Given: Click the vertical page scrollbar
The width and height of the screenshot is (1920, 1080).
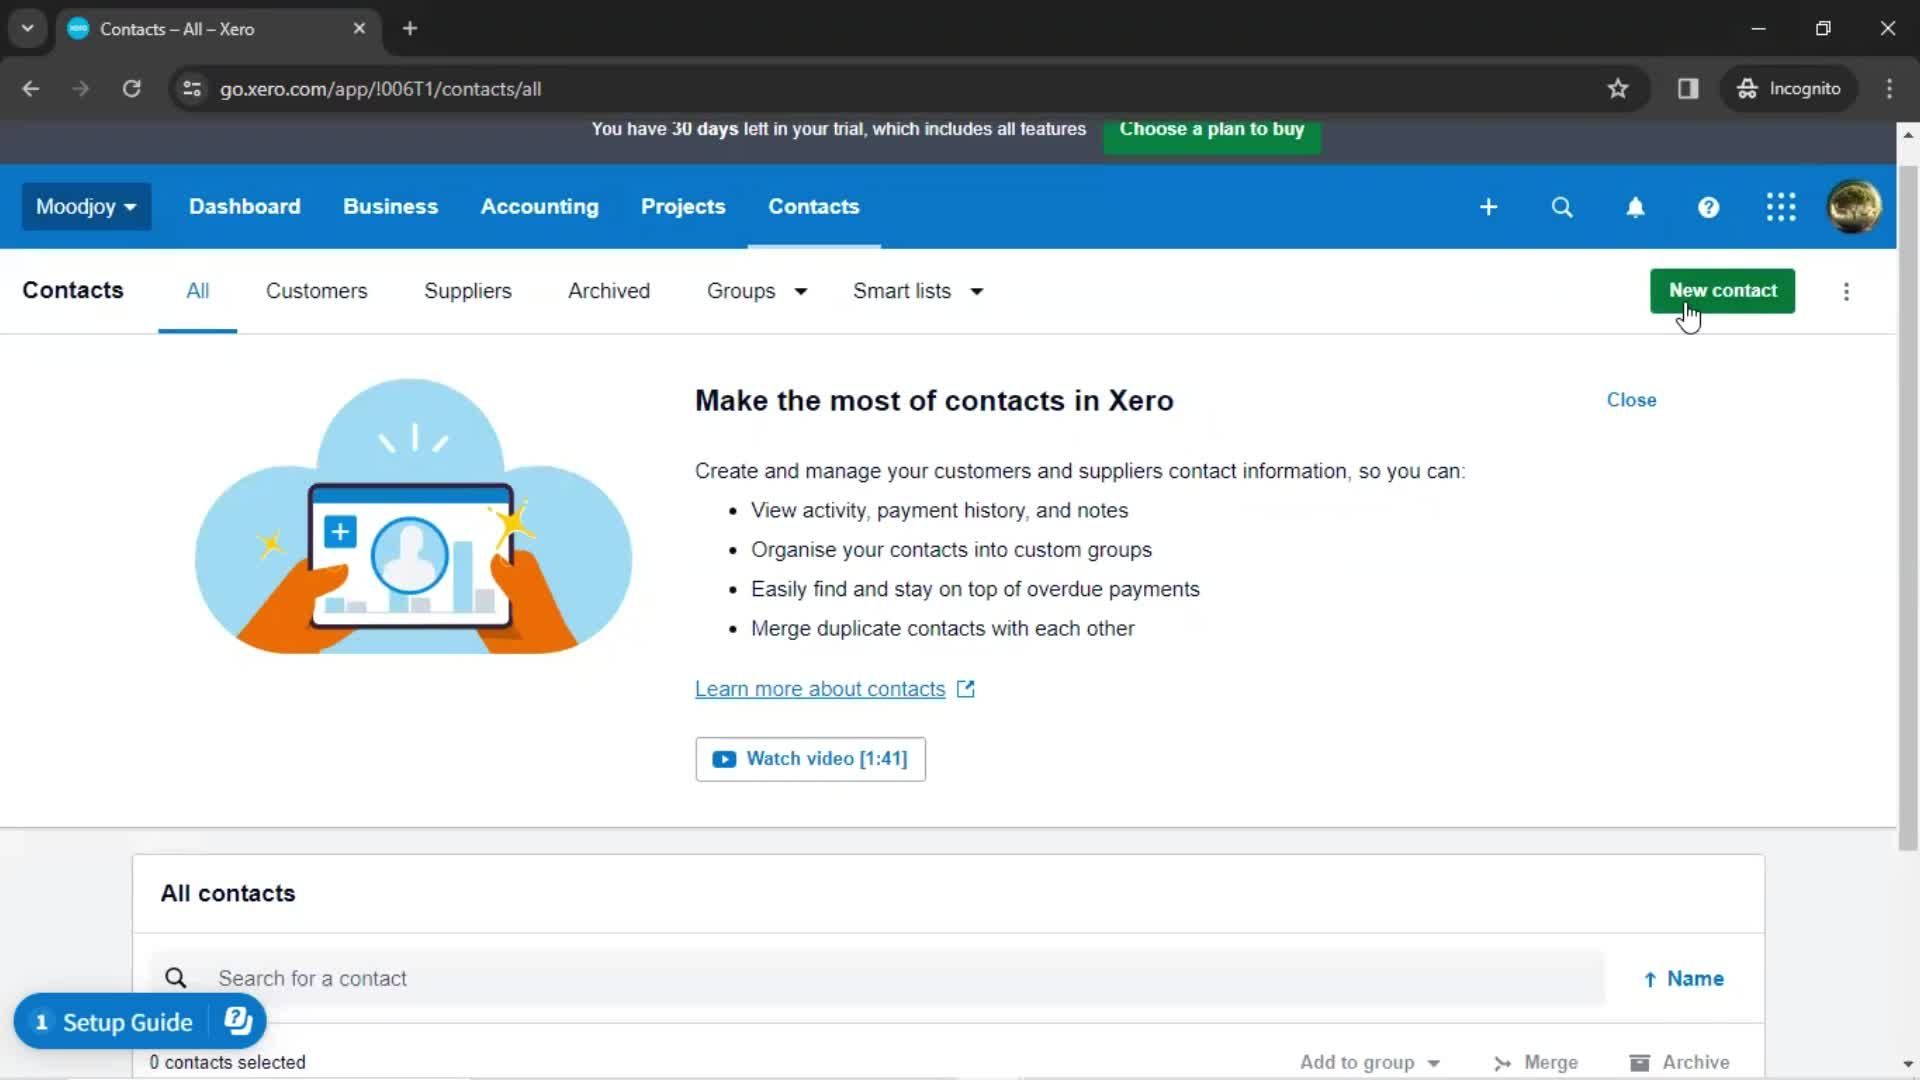Looking at the screenshot, I should click(x=1908, y=507).
